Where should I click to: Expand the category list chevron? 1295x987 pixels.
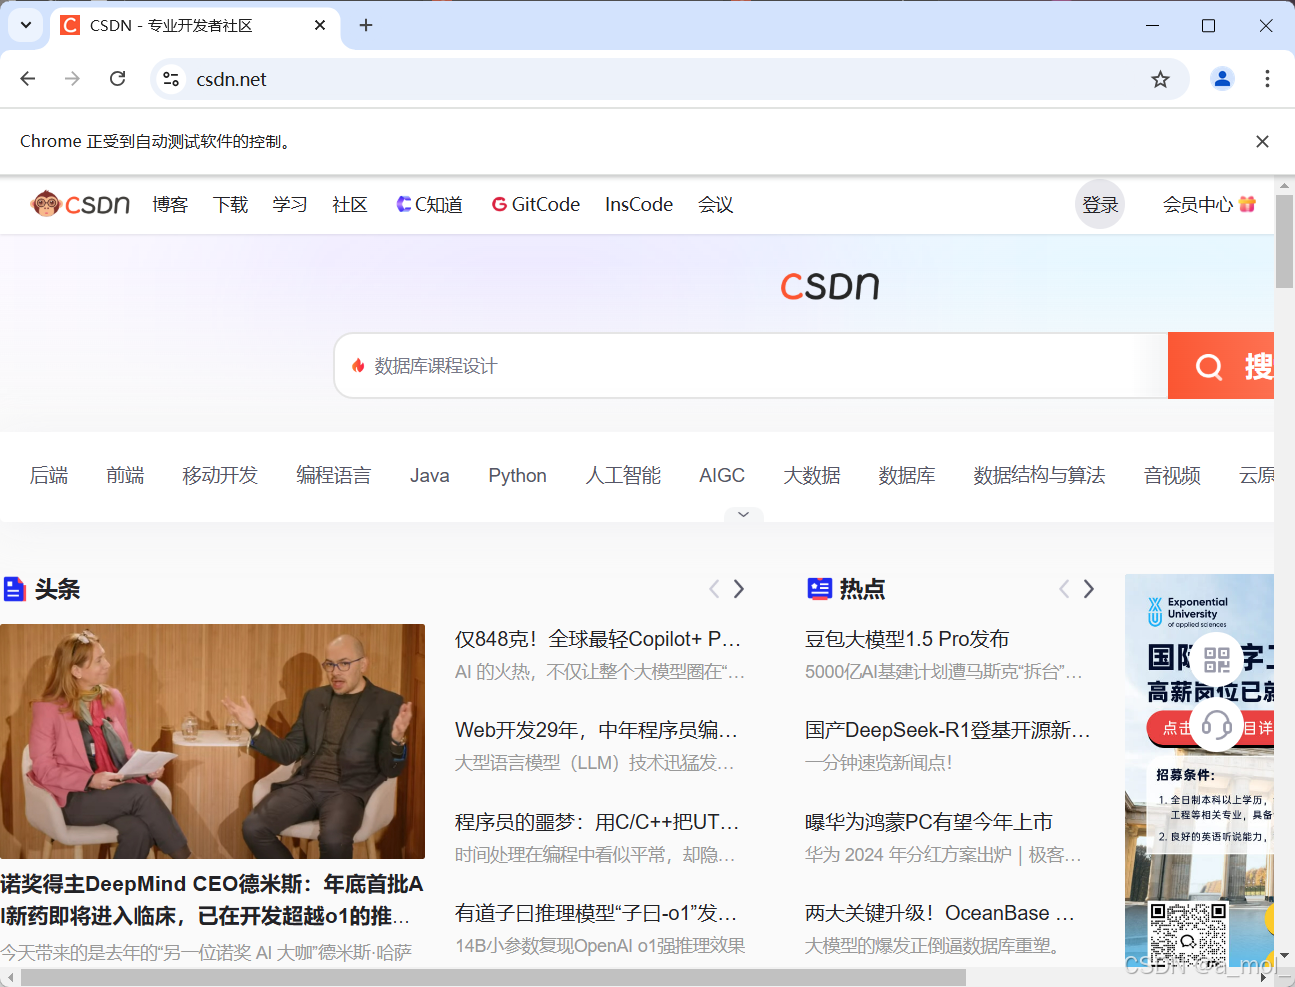(x=743, y=514)
